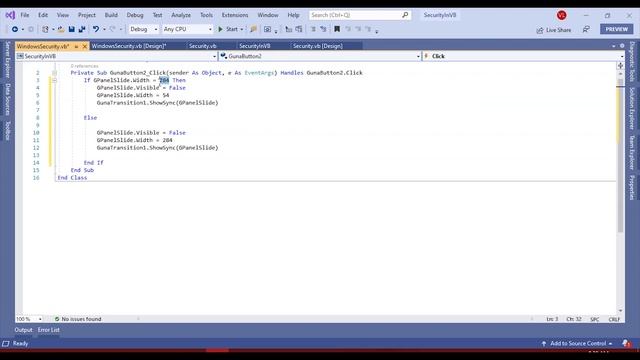Open the Send Feedback icon
The height and width of the screenshot is (360, 640).
(586, 29)
